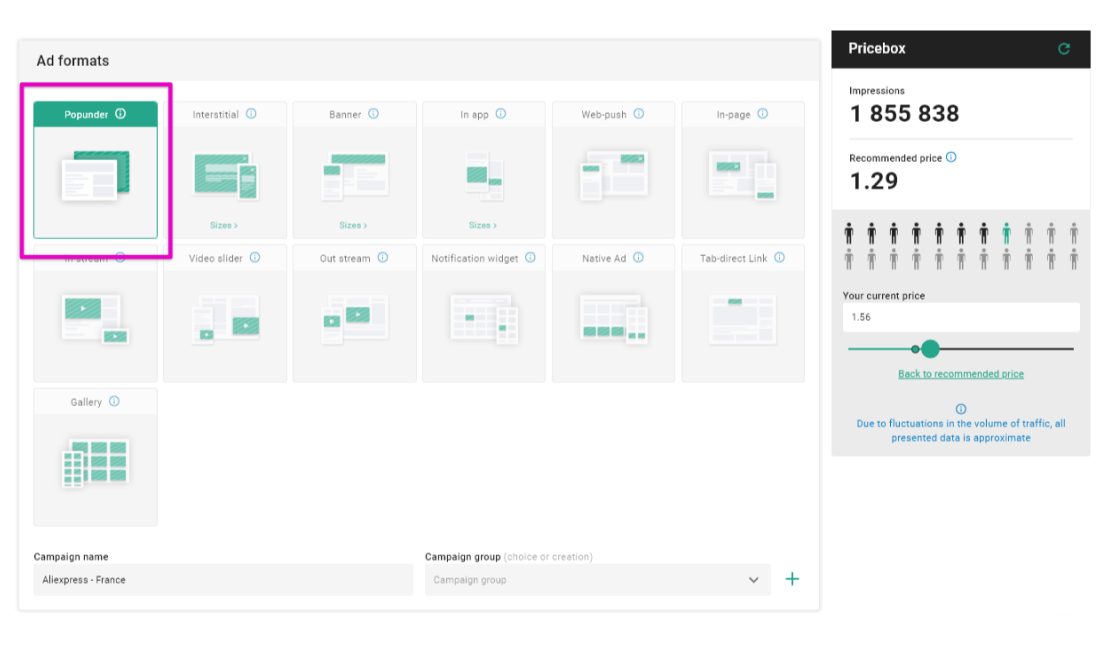Image resolution: width=1114 pixels, height=646 pixels.
Task: Open the Campaign group dropdown
Action: [x=597, y=580]
